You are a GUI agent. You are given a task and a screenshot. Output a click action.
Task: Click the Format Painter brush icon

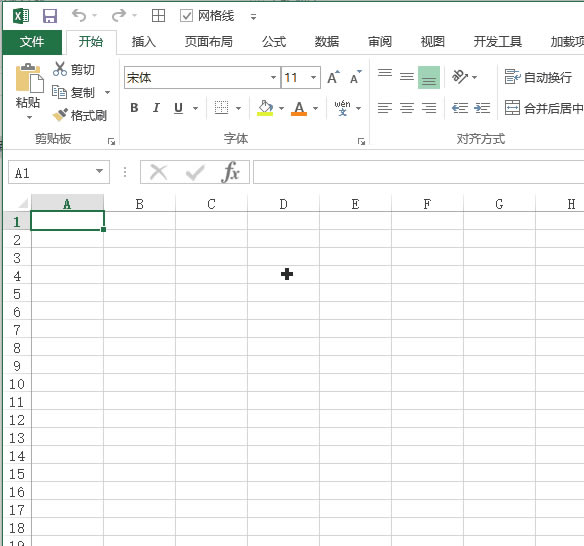(60, 115)
